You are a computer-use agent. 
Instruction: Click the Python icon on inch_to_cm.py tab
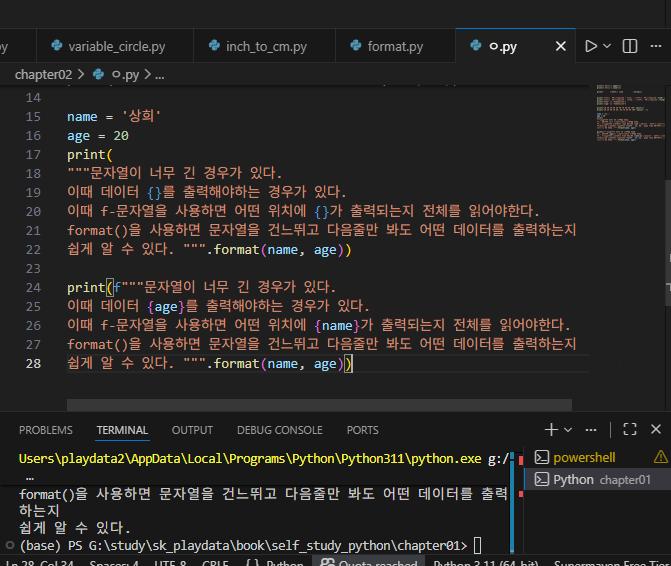tap(214, 45)
